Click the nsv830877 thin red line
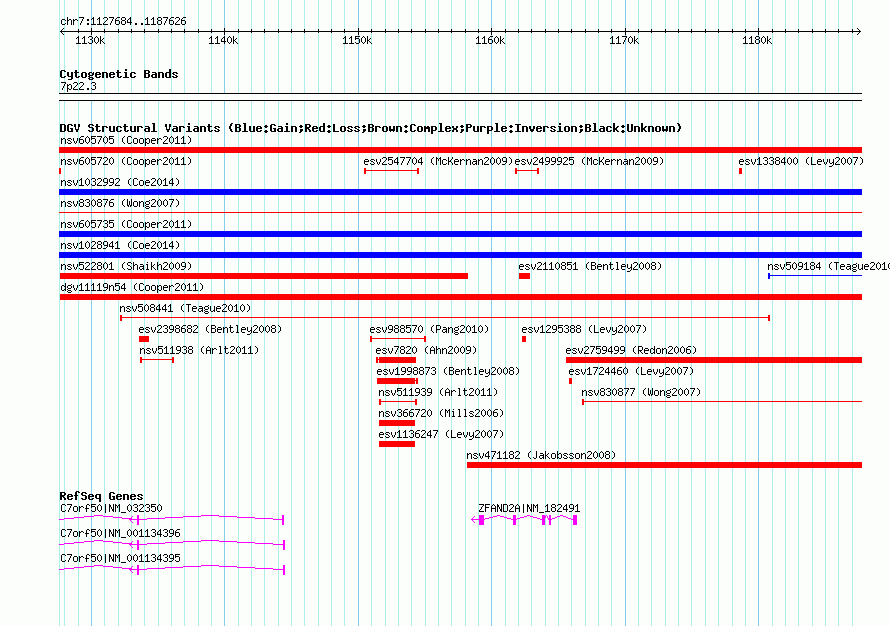Screen dimensions: 890x626 722,402
